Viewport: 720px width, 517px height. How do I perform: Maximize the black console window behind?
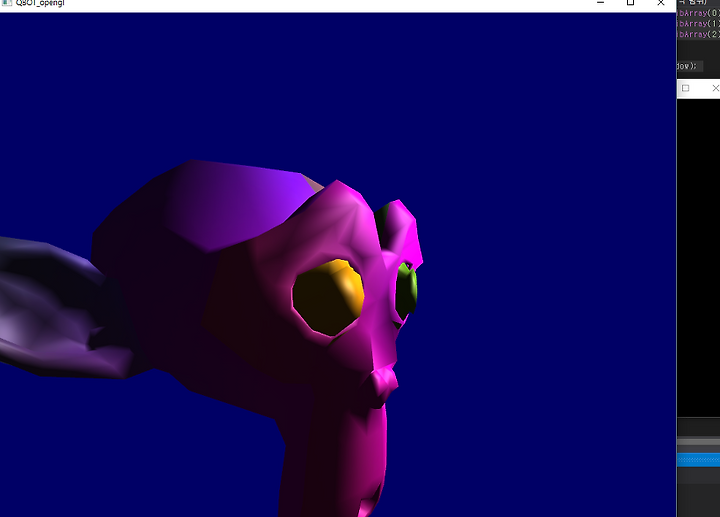tap(686, 88)
